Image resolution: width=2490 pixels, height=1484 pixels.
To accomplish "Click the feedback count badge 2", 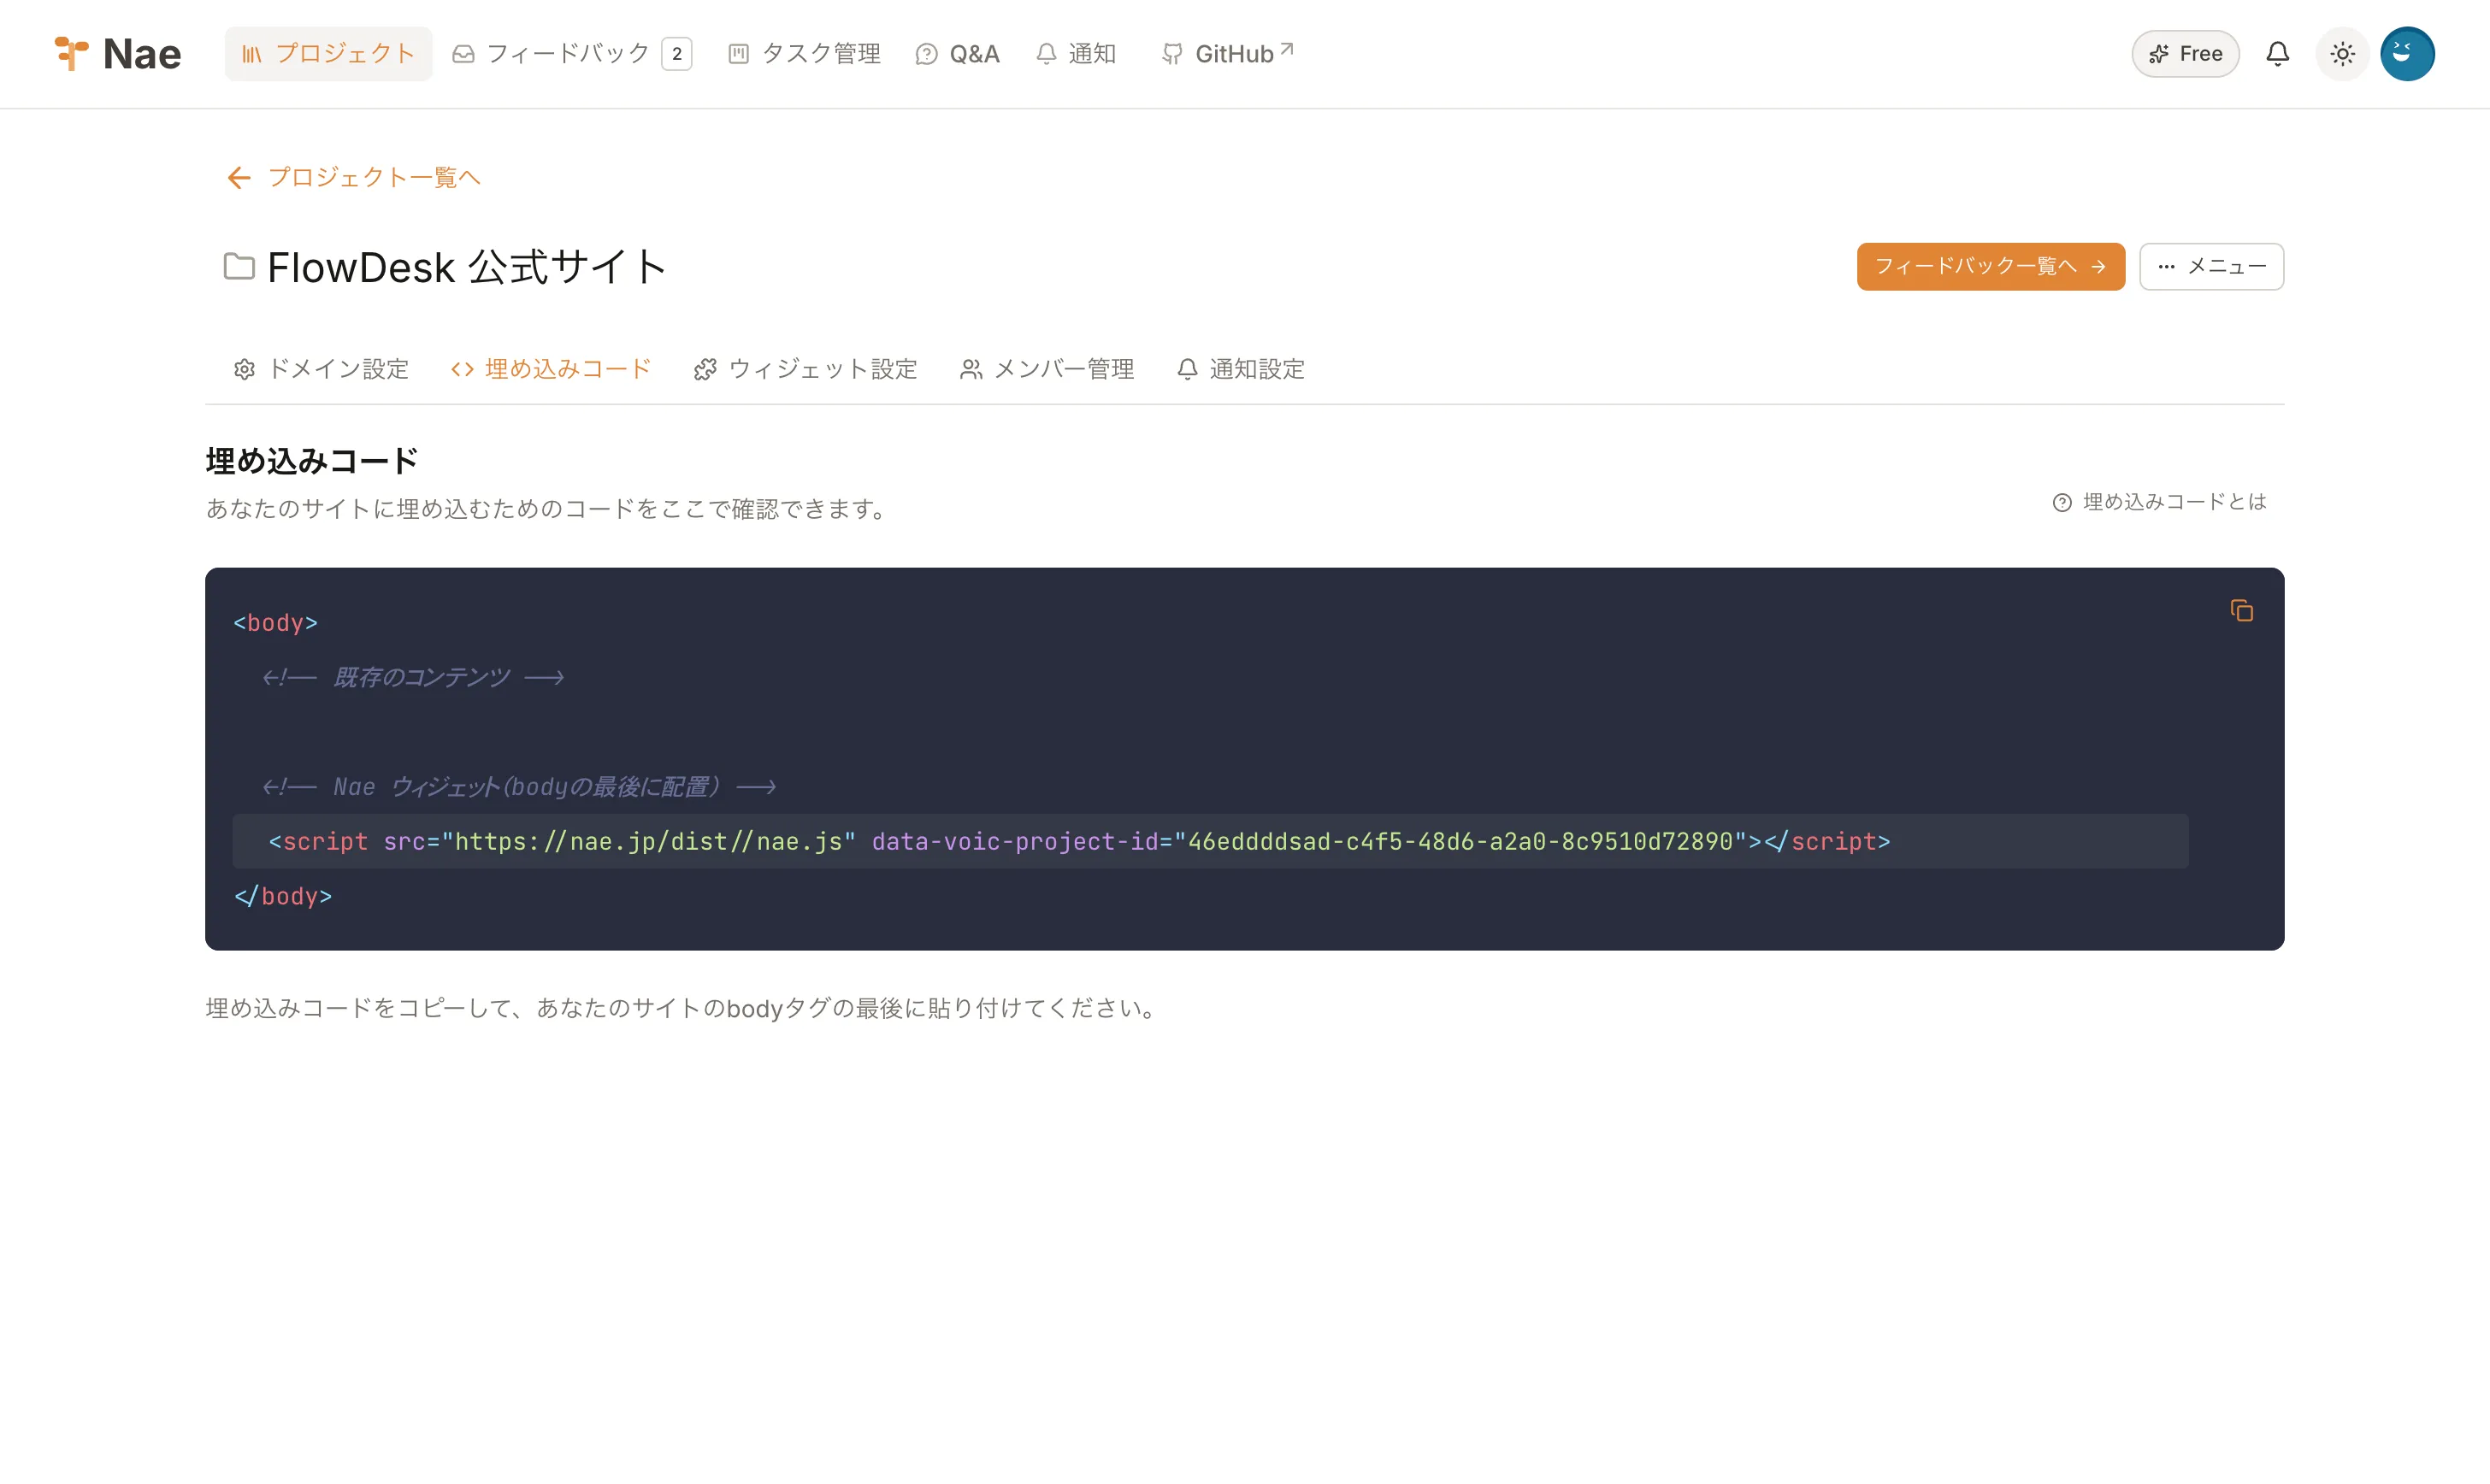I will point(677,54).
